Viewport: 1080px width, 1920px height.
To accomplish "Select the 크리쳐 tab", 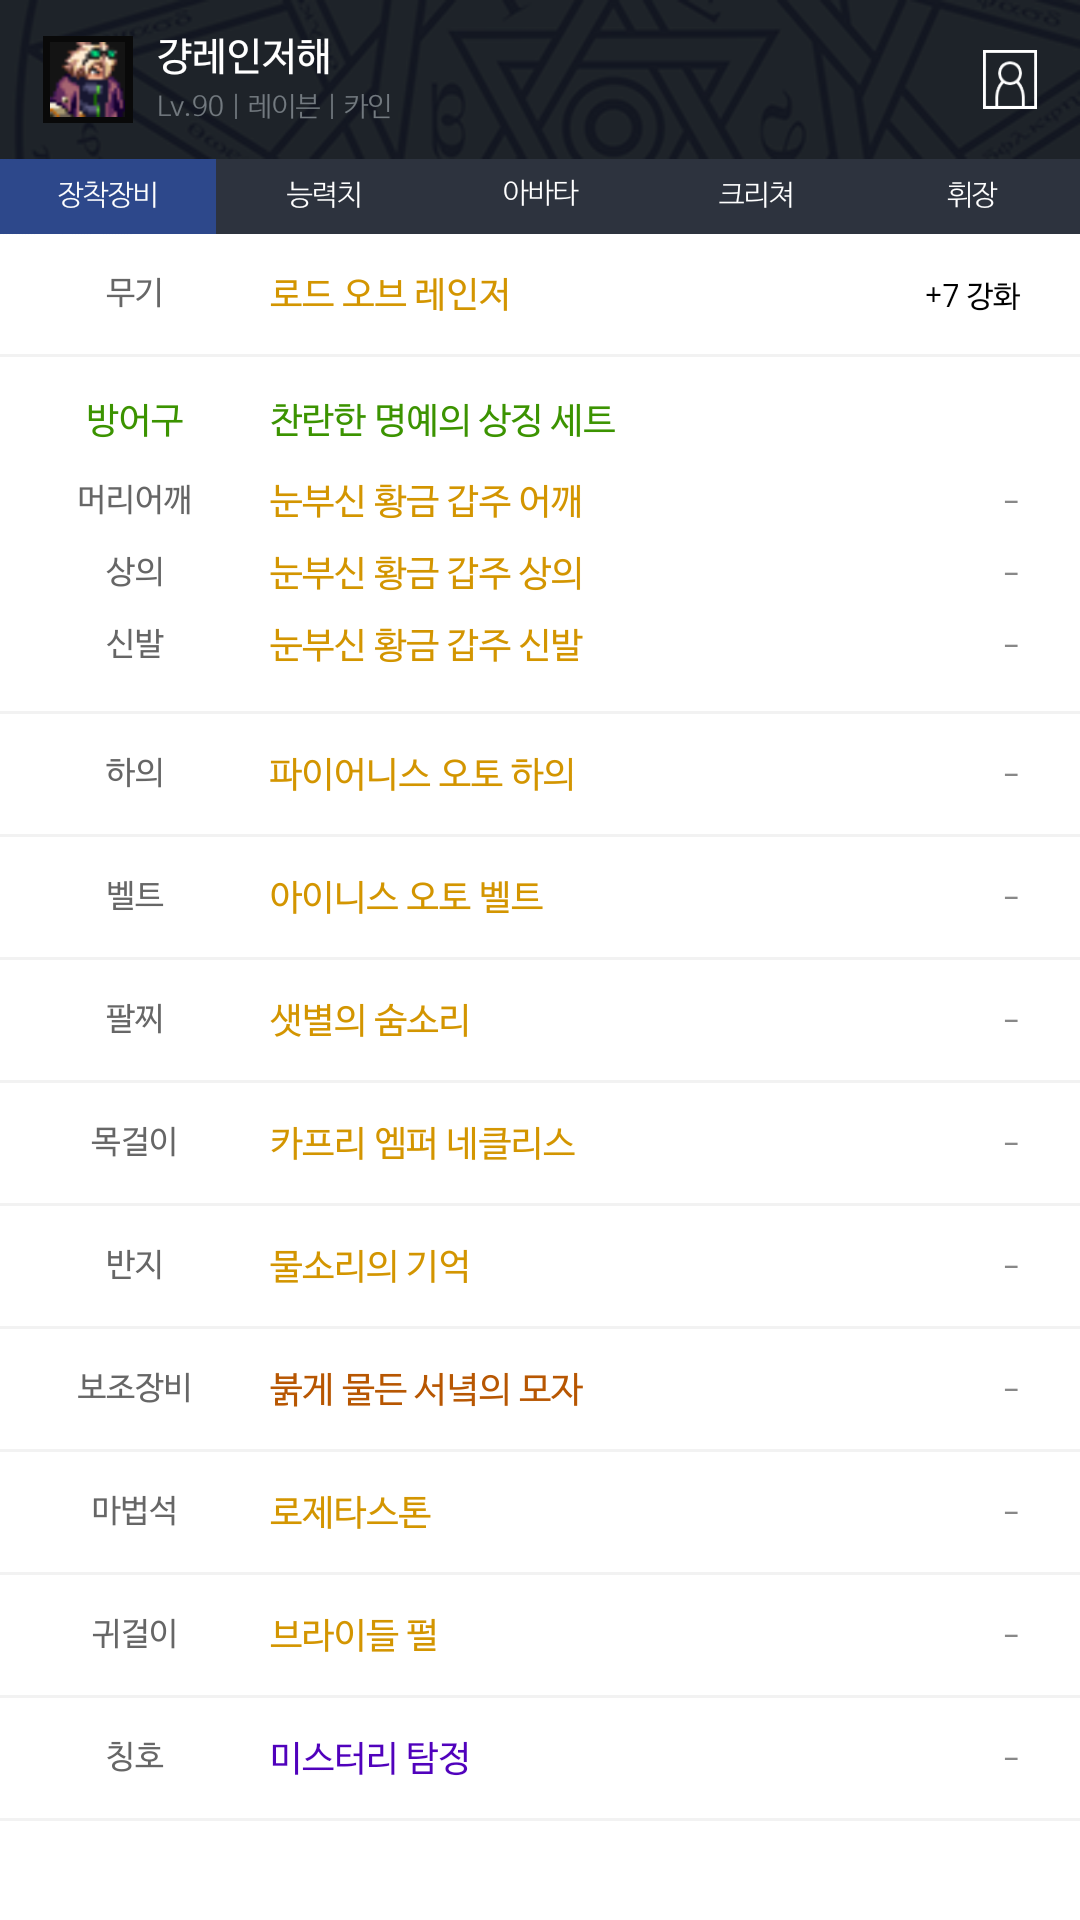I will (756, 195).
